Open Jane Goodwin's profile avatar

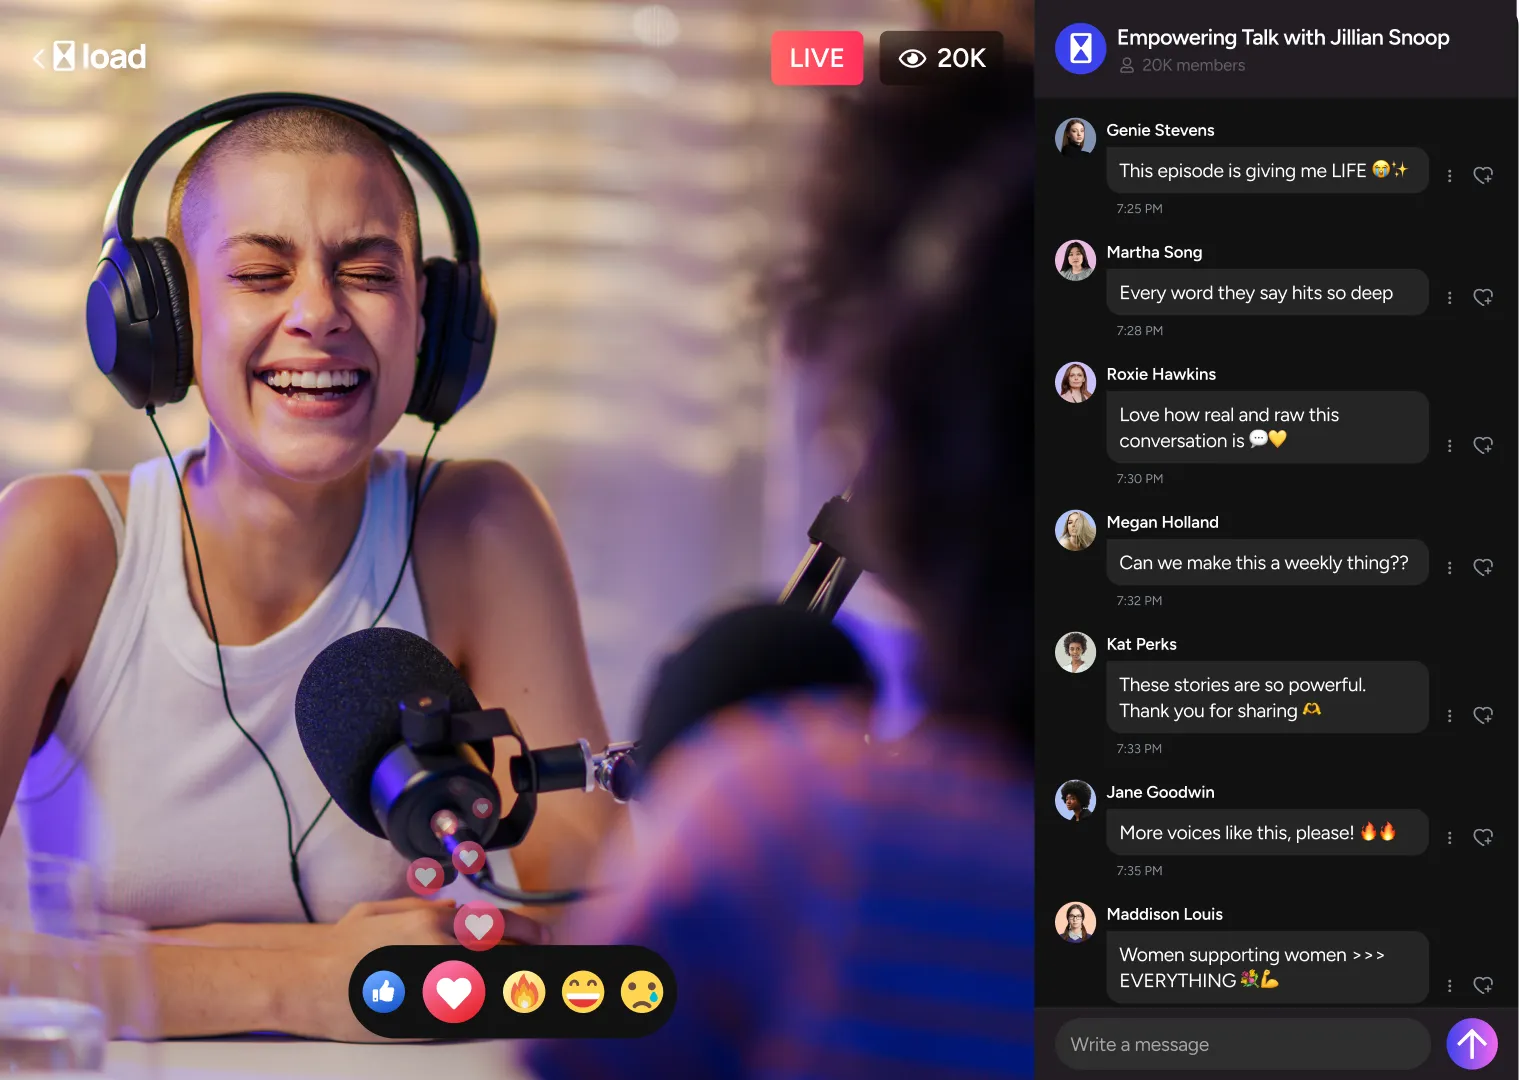(1076, 800)
